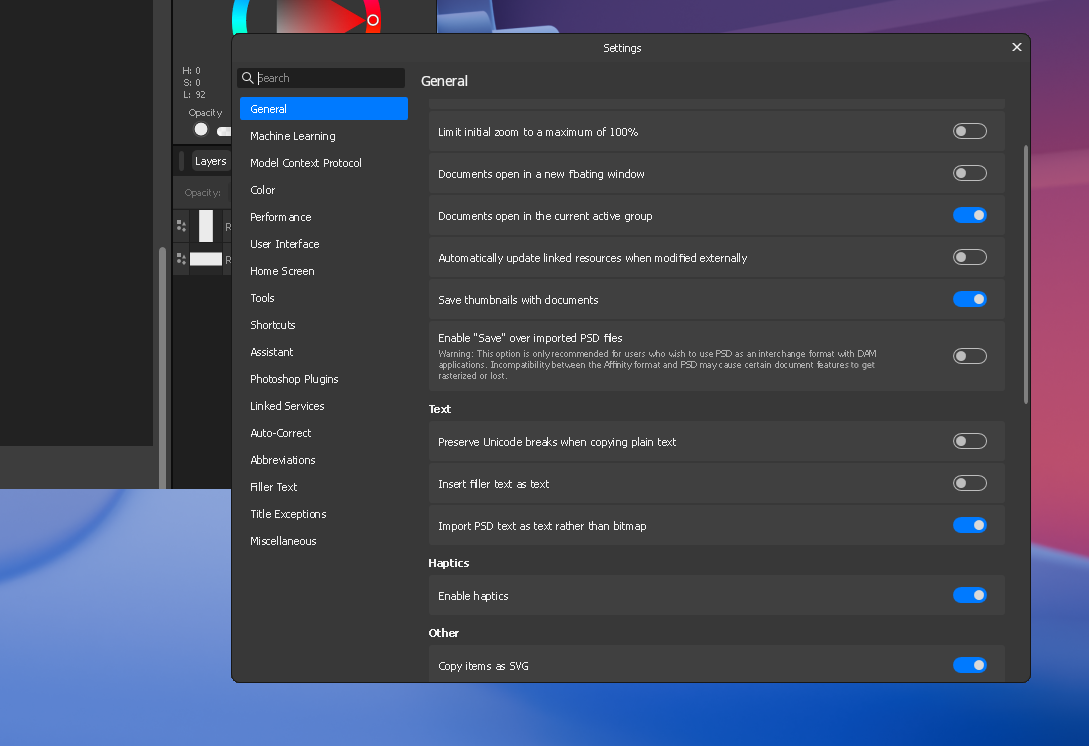
Task: Open Abbreviations settings
Action: point(324,461)
